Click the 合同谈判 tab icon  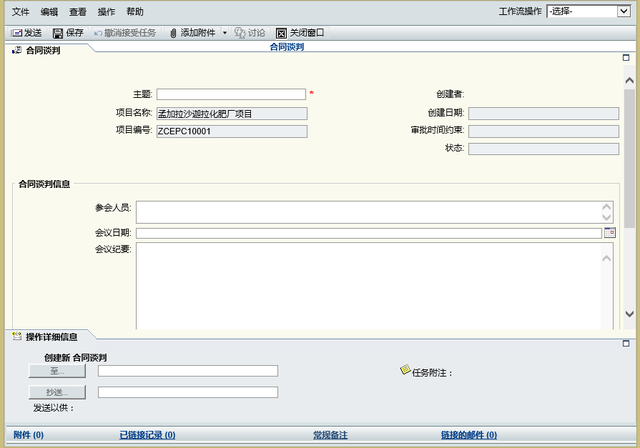tap(17, 50)
